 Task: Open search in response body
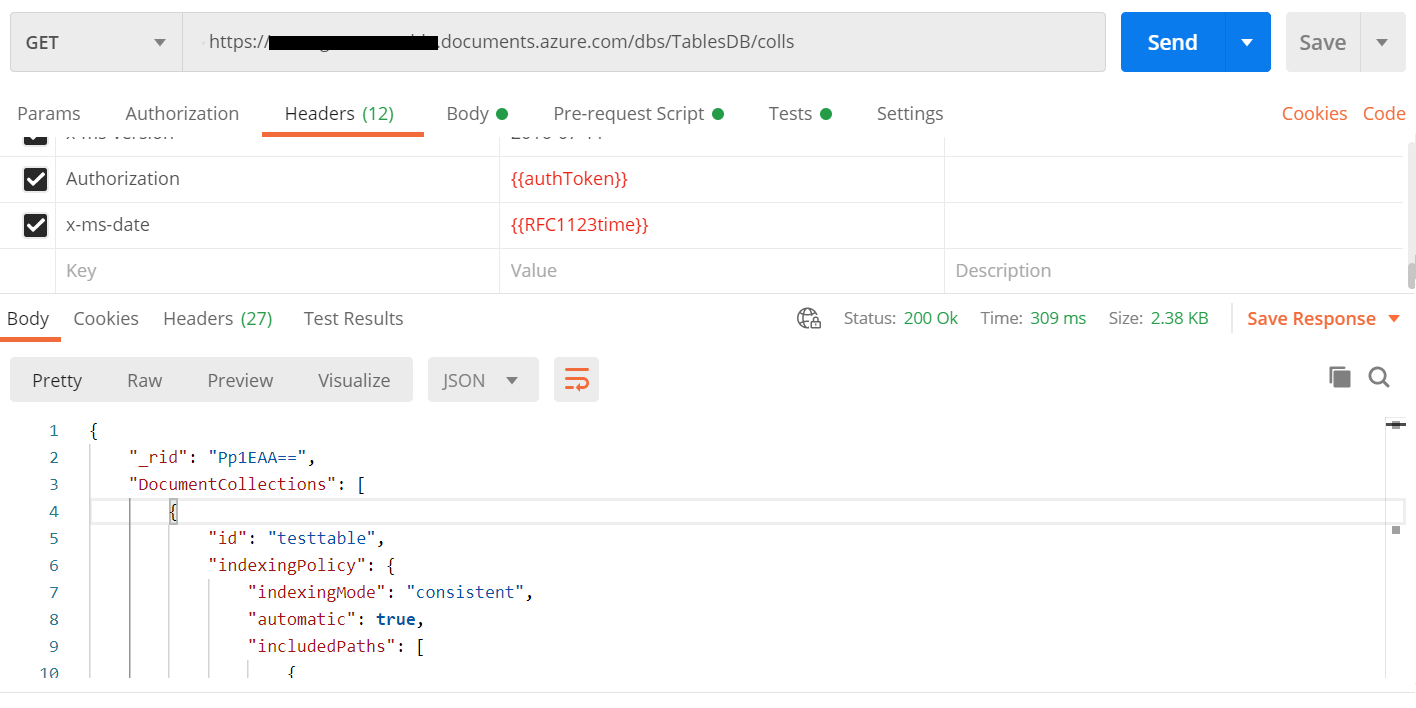click(1379, 377)
